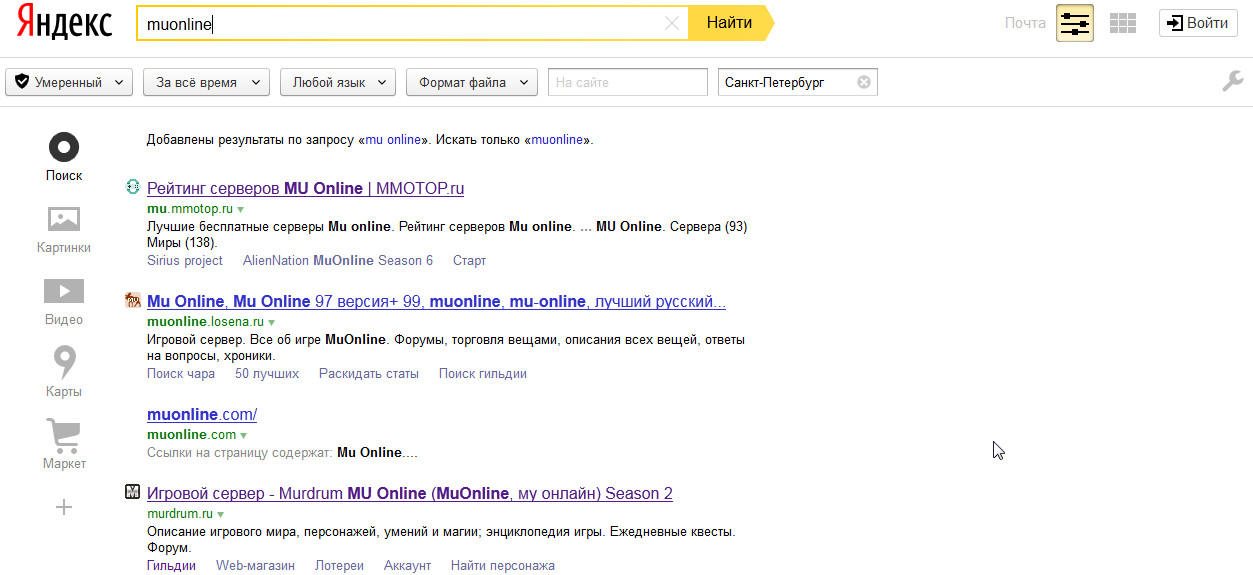1253x575 pixels.
Task: Switch to Картинки images search
Action: pos(64,230)
